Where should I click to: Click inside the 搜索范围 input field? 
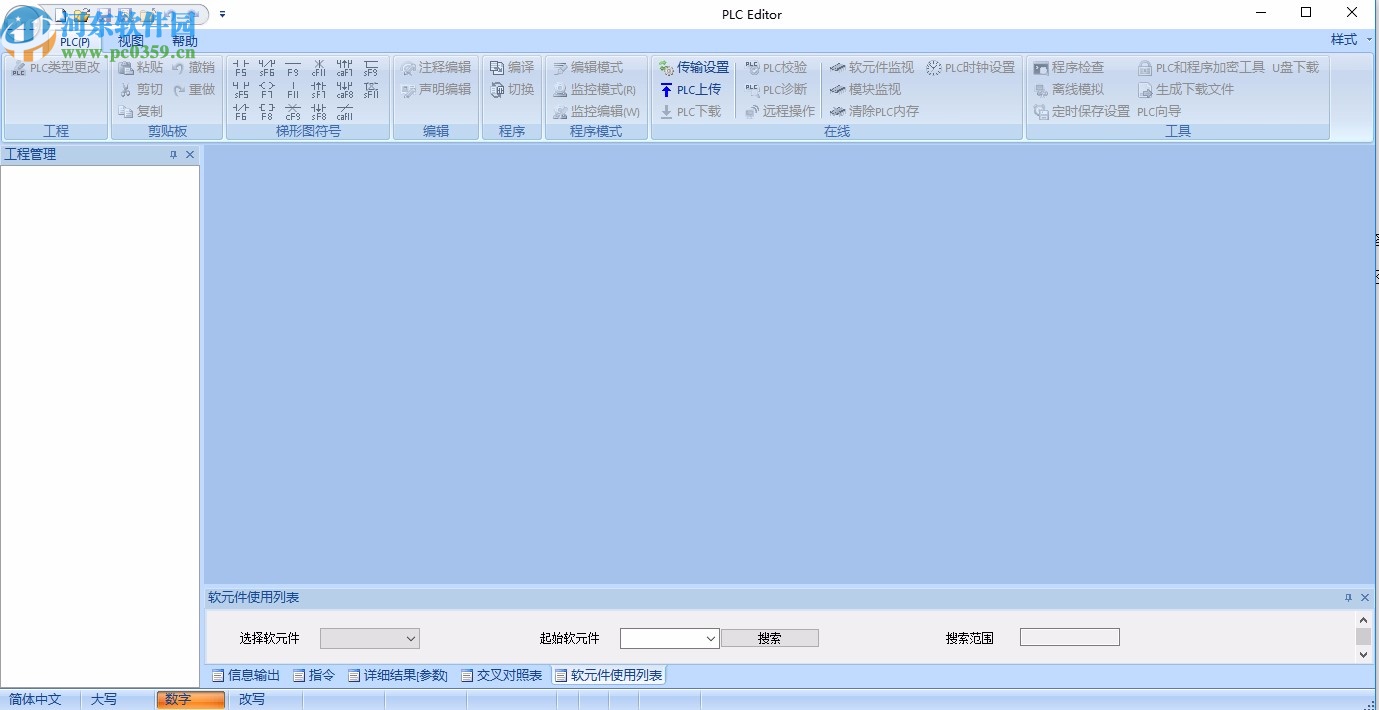[x=1069, y=636]
